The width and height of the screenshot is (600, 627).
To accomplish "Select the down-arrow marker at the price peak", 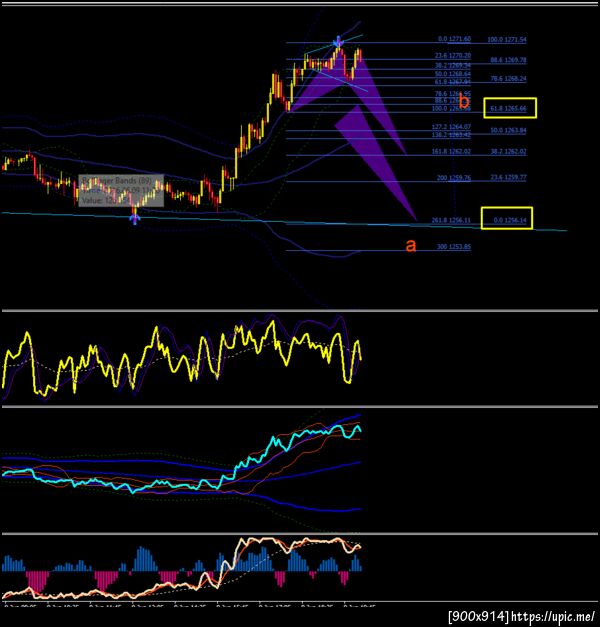I will click(339, 41).
